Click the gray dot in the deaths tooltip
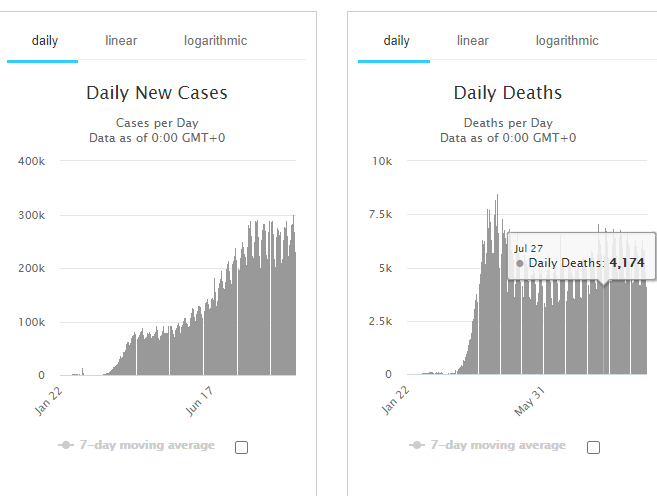This screenshot has width=657, height=496. 520,263
